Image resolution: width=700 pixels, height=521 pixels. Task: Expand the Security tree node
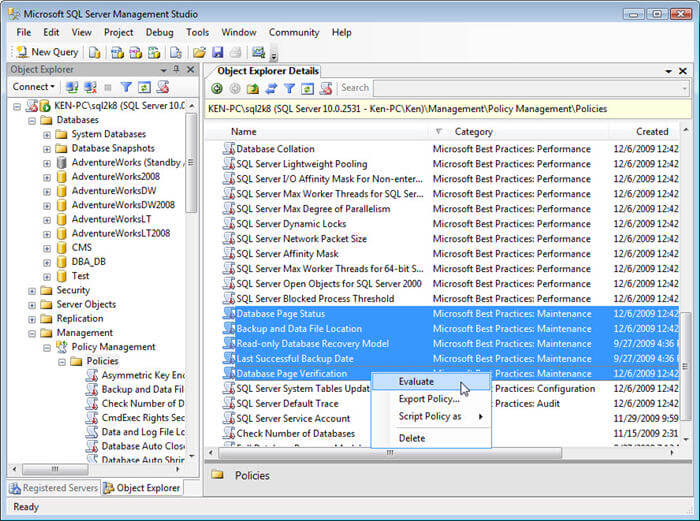click(32, 290)
